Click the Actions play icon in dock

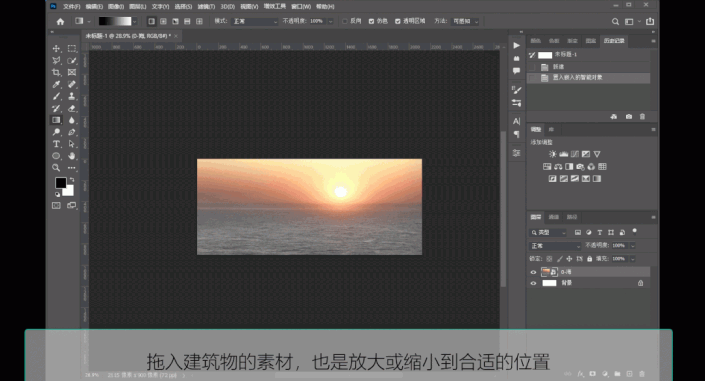click(517, 45)
